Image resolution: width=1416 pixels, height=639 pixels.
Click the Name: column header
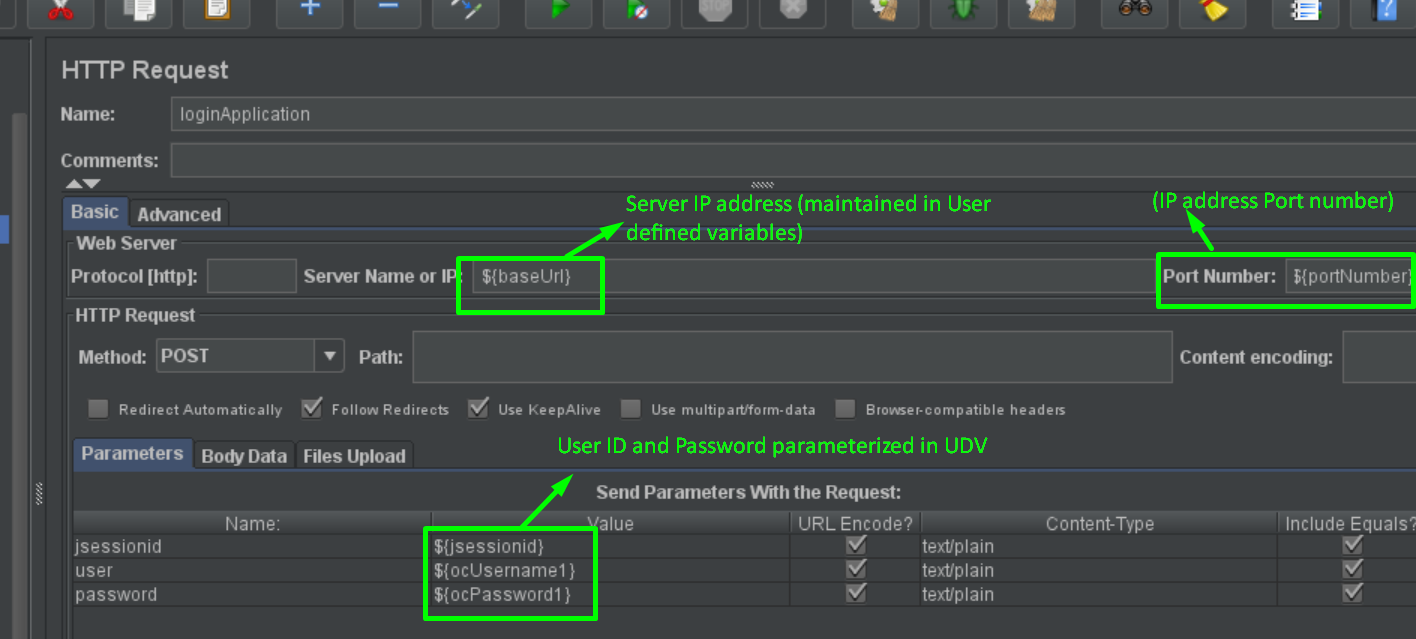252,524
